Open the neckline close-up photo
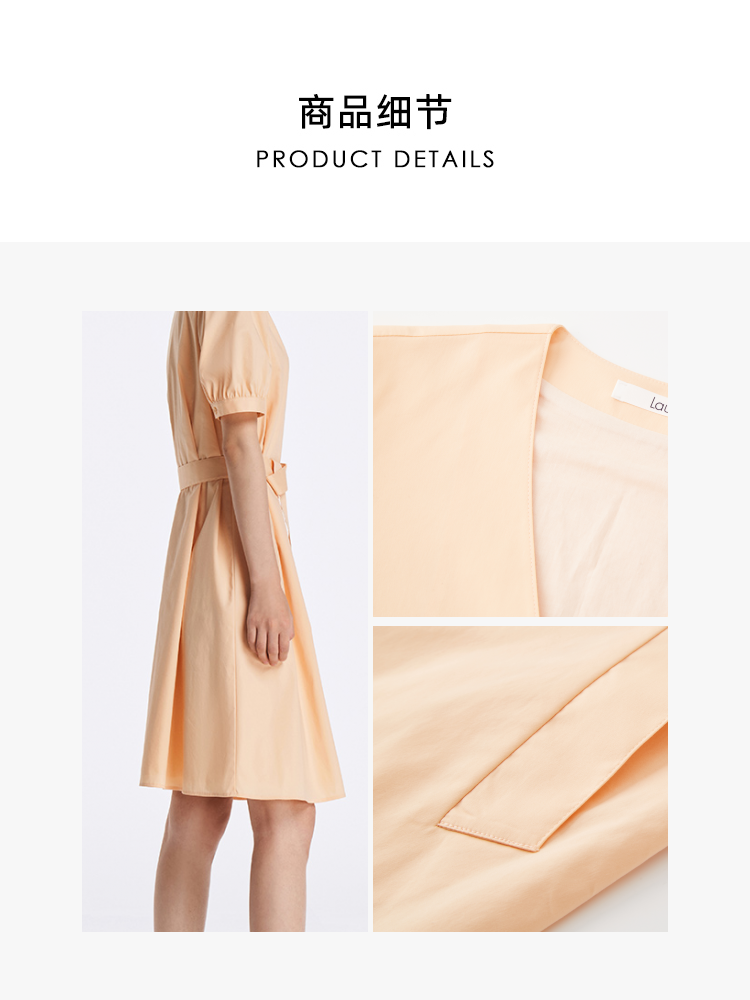Image resolution: width=750 pixels, height=1000 pixels. pyautogui.click(x=520, y=464)
